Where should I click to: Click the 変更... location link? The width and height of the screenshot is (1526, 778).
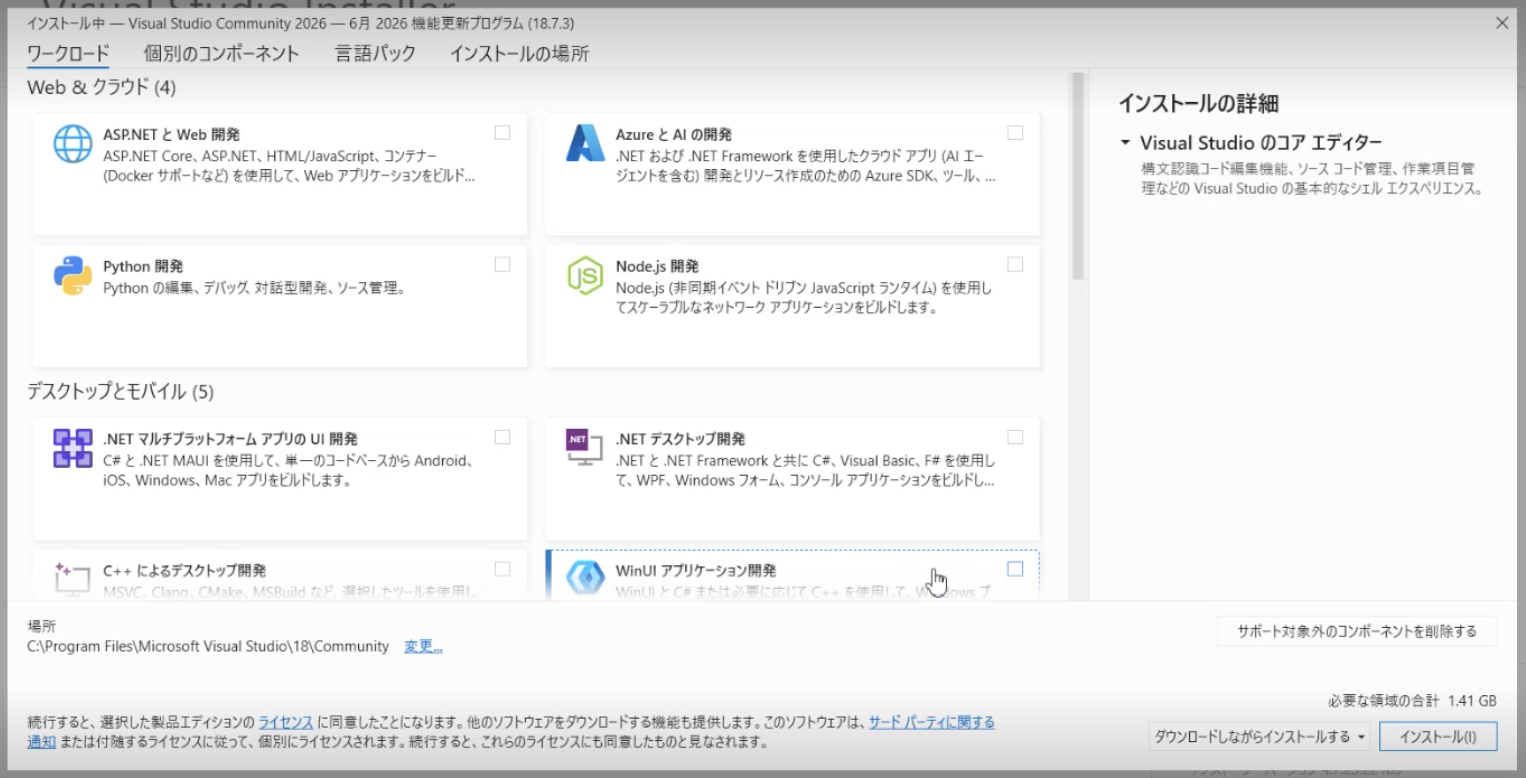(423, 646)
